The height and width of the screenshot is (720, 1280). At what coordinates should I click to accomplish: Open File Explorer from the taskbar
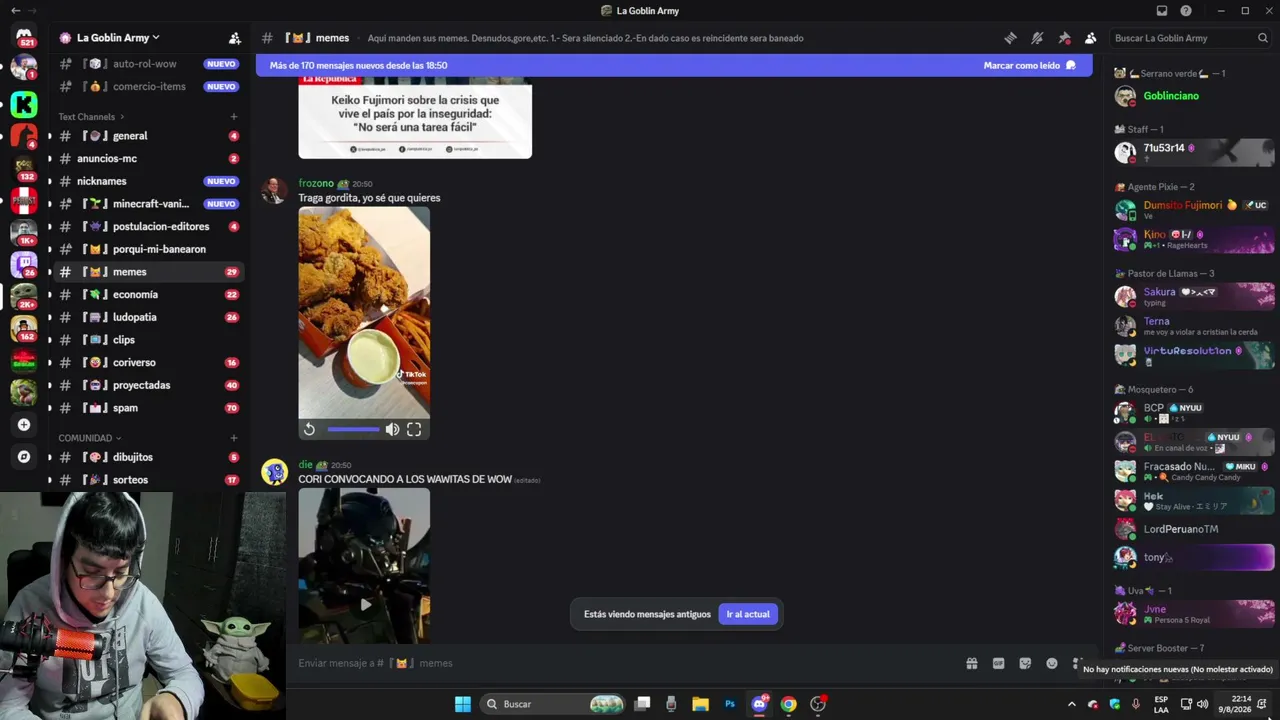coord(700,704)
